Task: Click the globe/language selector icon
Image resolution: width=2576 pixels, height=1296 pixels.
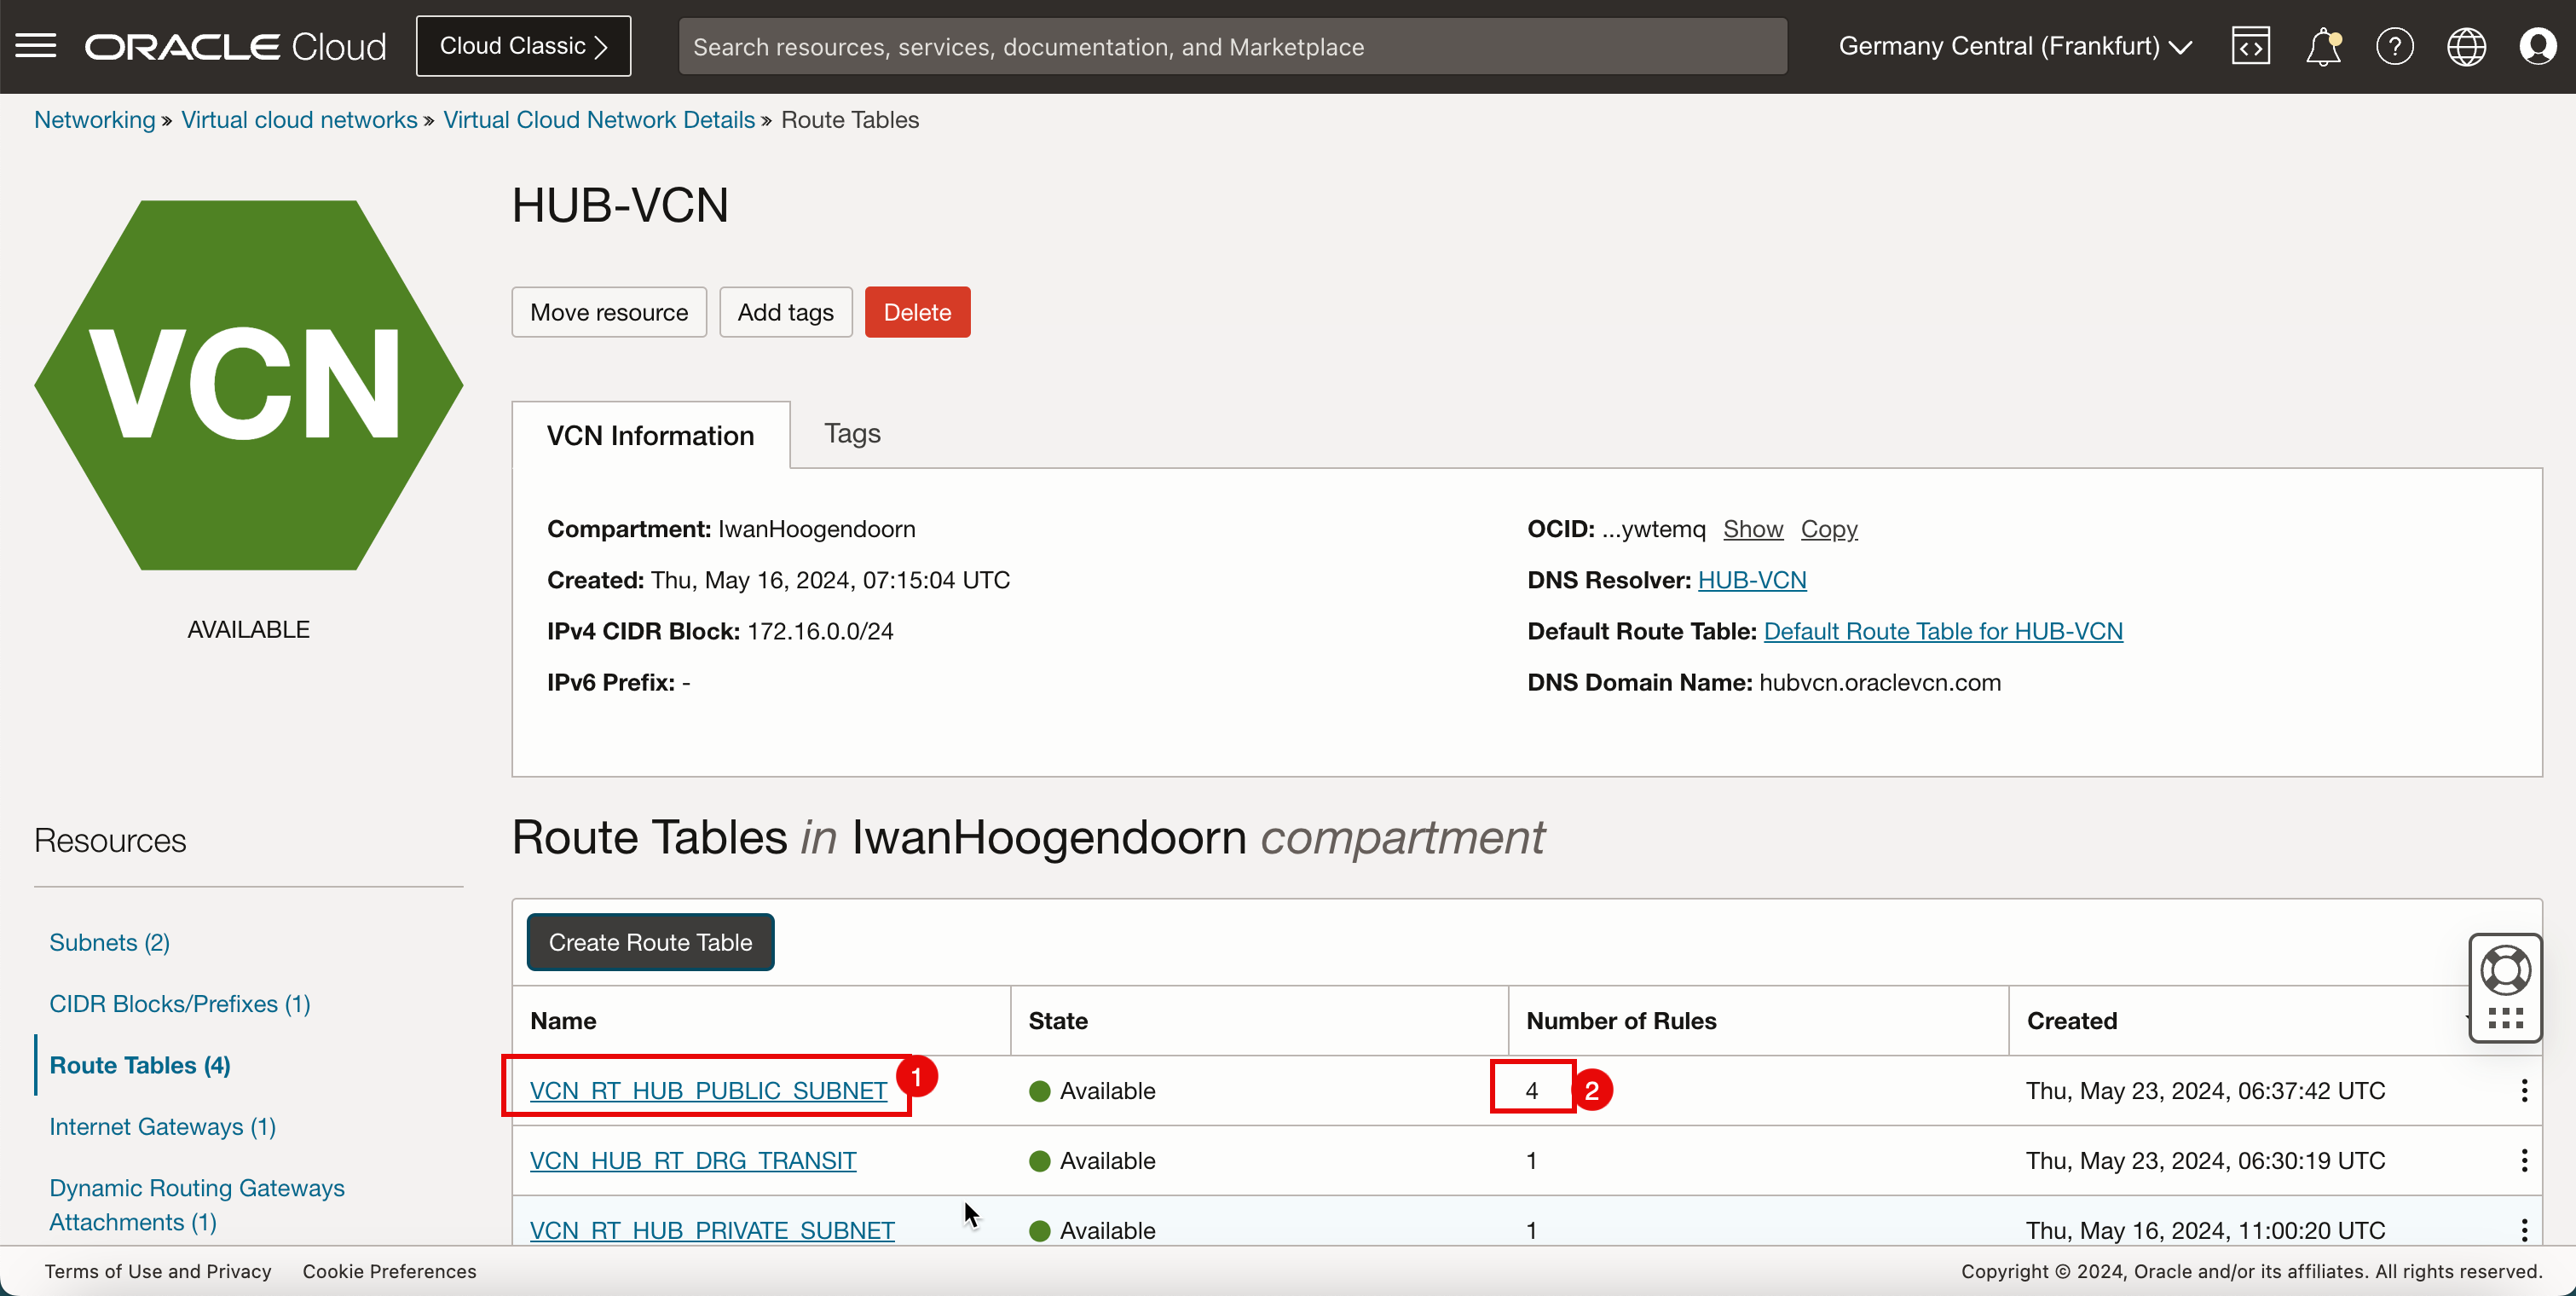Action: pos(2467,46)
